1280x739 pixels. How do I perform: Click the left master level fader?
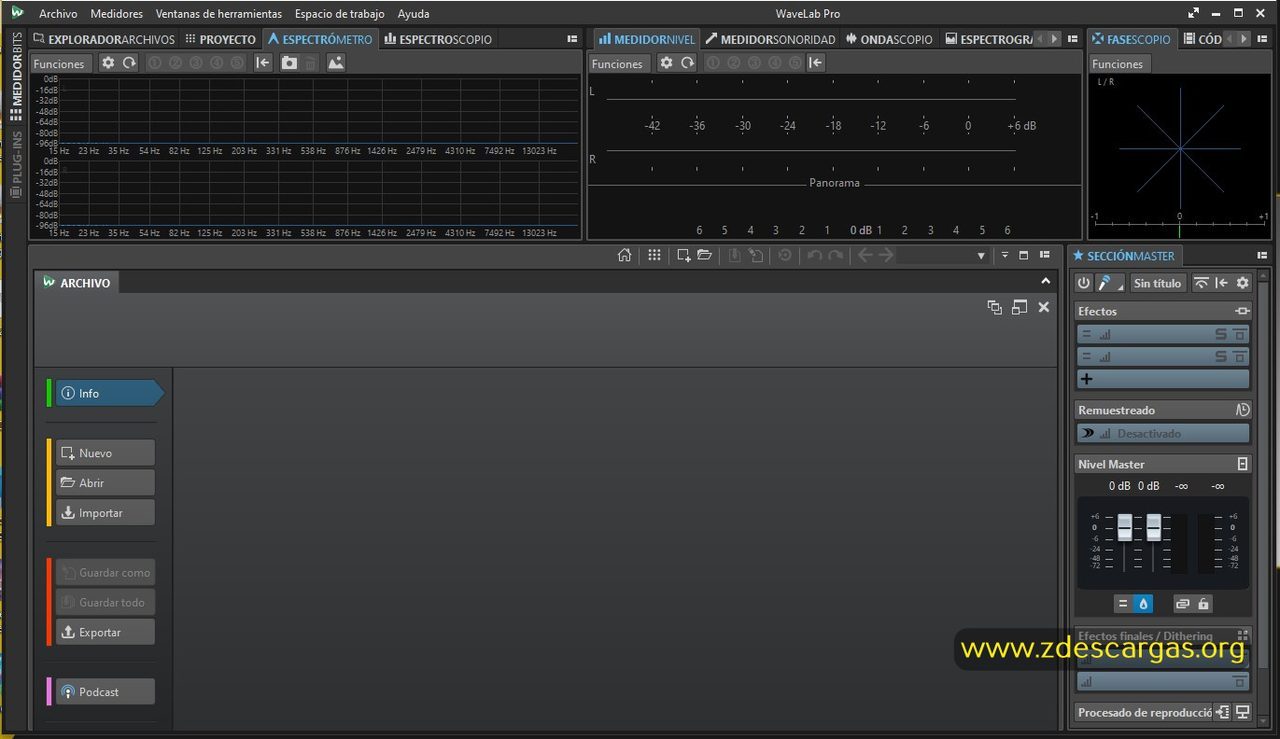tap(1125, 527)
